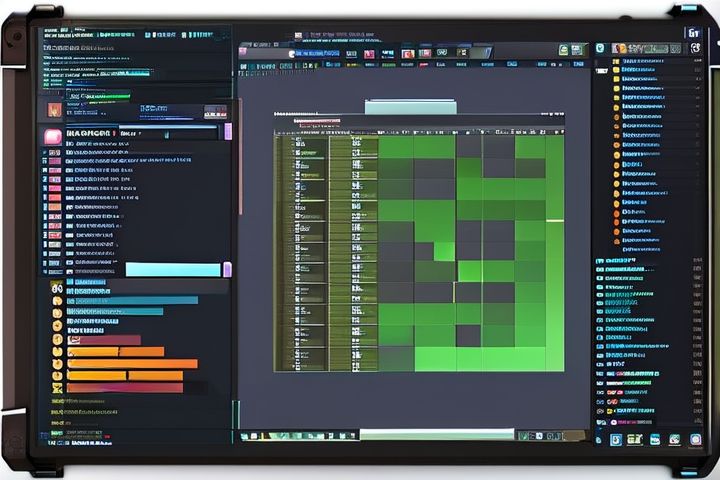The width and height of the screenshot is (720, 480).
Task: Click the orange thumbnail icon in left panel
Action: click(54, 110)
